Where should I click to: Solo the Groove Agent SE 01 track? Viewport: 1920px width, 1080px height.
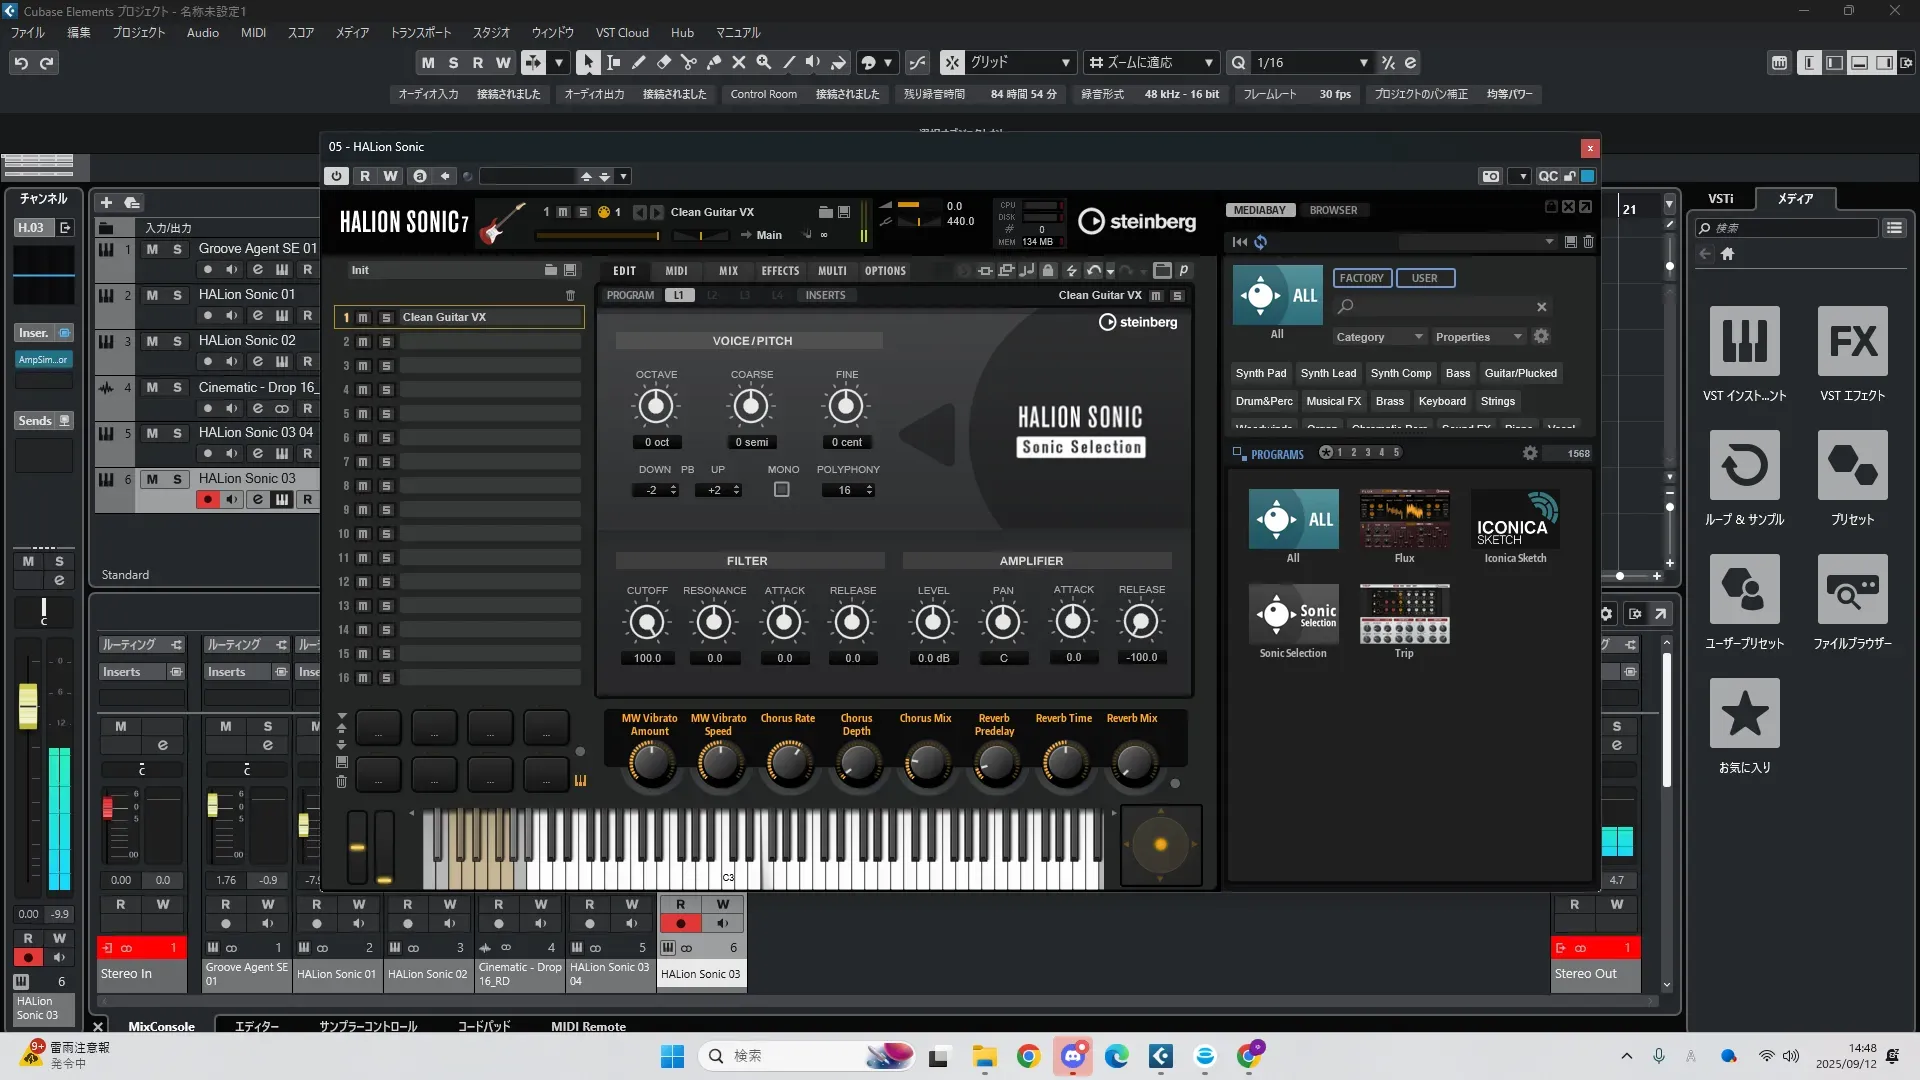pos(177,249)
